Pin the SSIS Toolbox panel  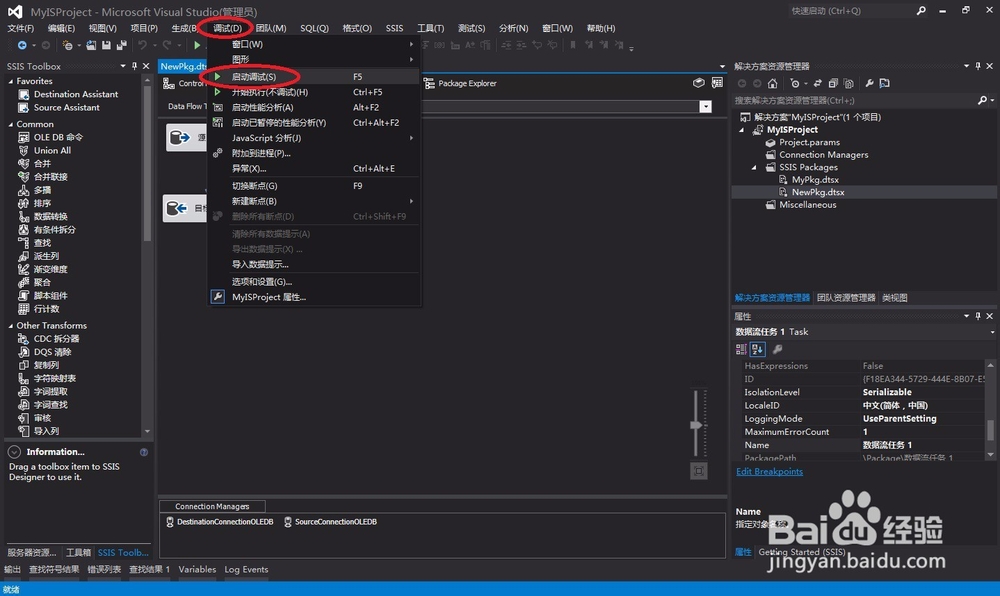coord(135,66)
